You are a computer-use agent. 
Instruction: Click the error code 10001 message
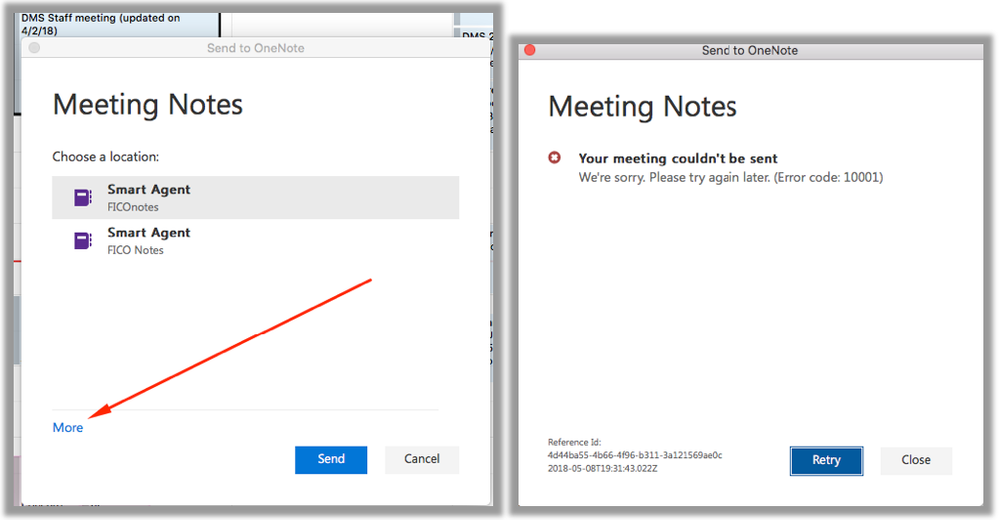pyautogui.click(x=731, y=178)
